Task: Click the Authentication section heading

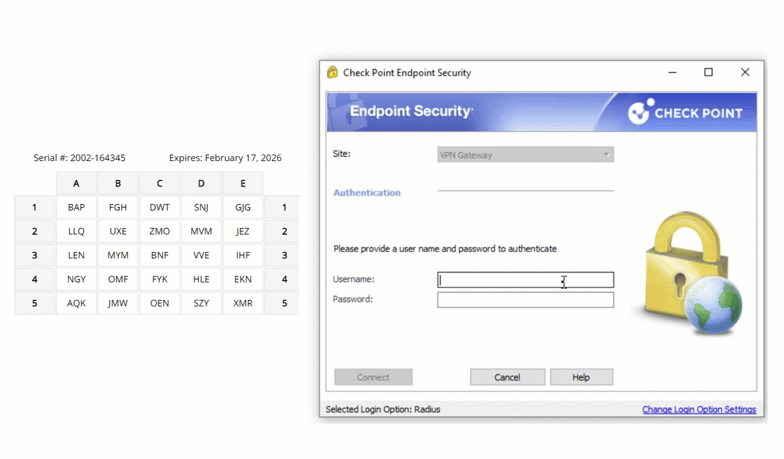Action: 367,192
